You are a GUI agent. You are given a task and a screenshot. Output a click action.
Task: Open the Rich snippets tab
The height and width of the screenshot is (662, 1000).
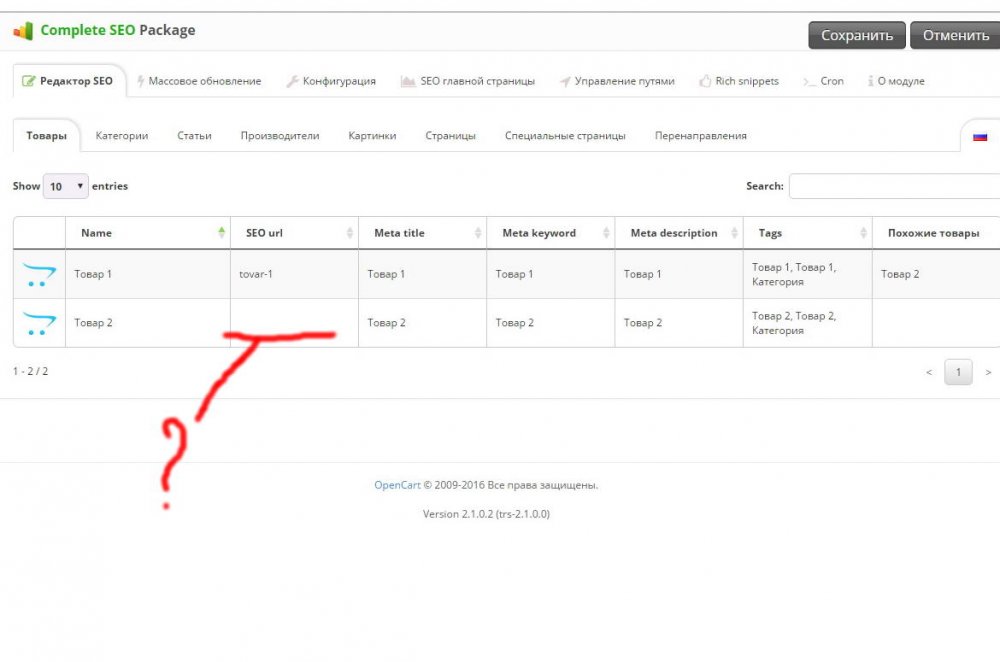(739, 81)
